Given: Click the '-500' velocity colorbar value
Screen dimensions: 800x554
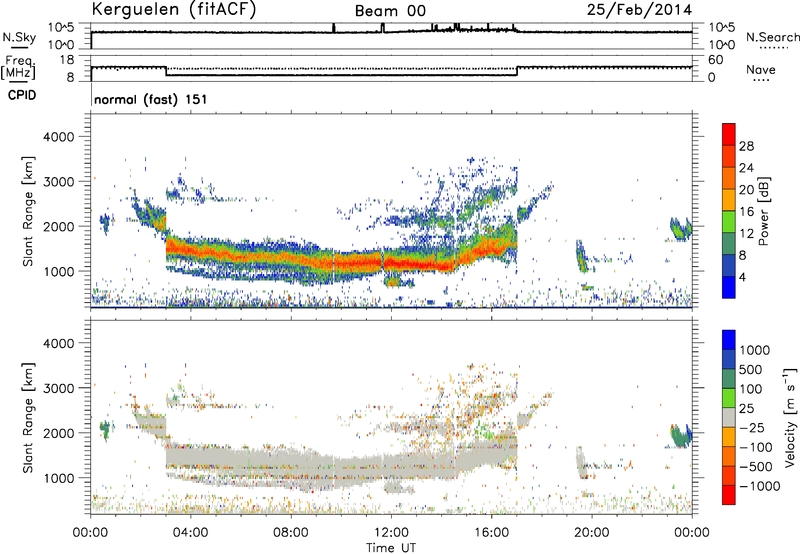Looking at the screenshot, I should [755, 467].
